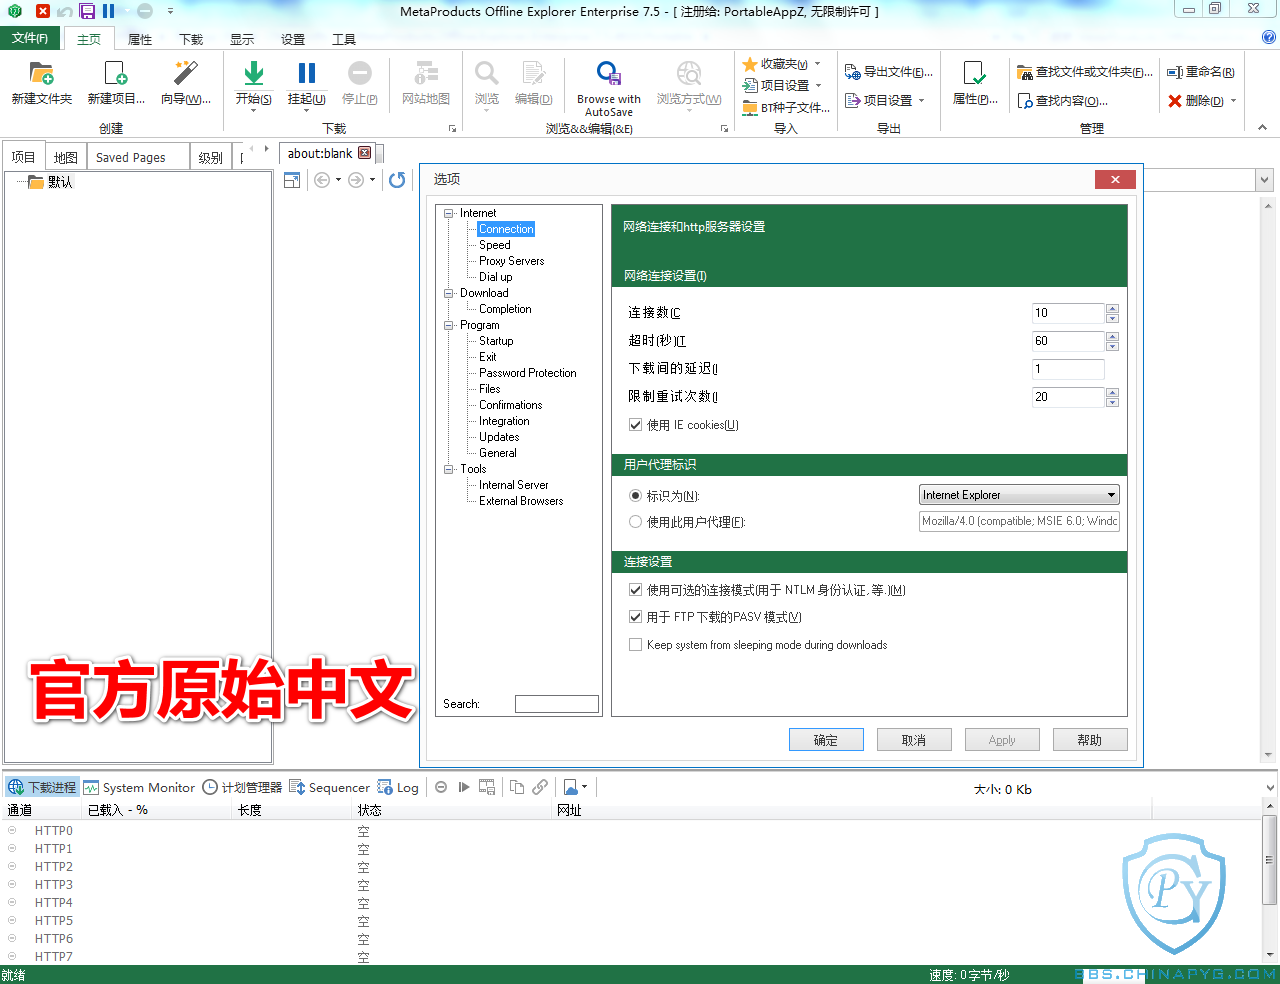The height and width of the screenshot is (984, 1280).
Task: Click the 下载间的延迟 delay field
Action: (1068, 369)
